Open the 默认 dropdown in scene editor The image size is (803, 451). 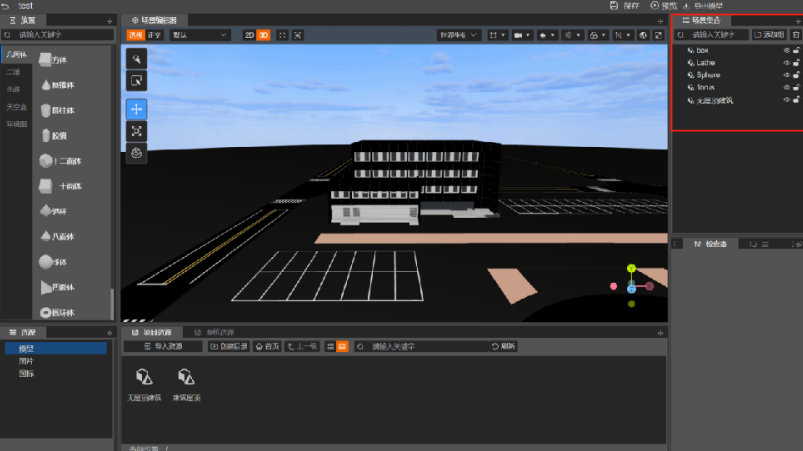tap(200, 35)
